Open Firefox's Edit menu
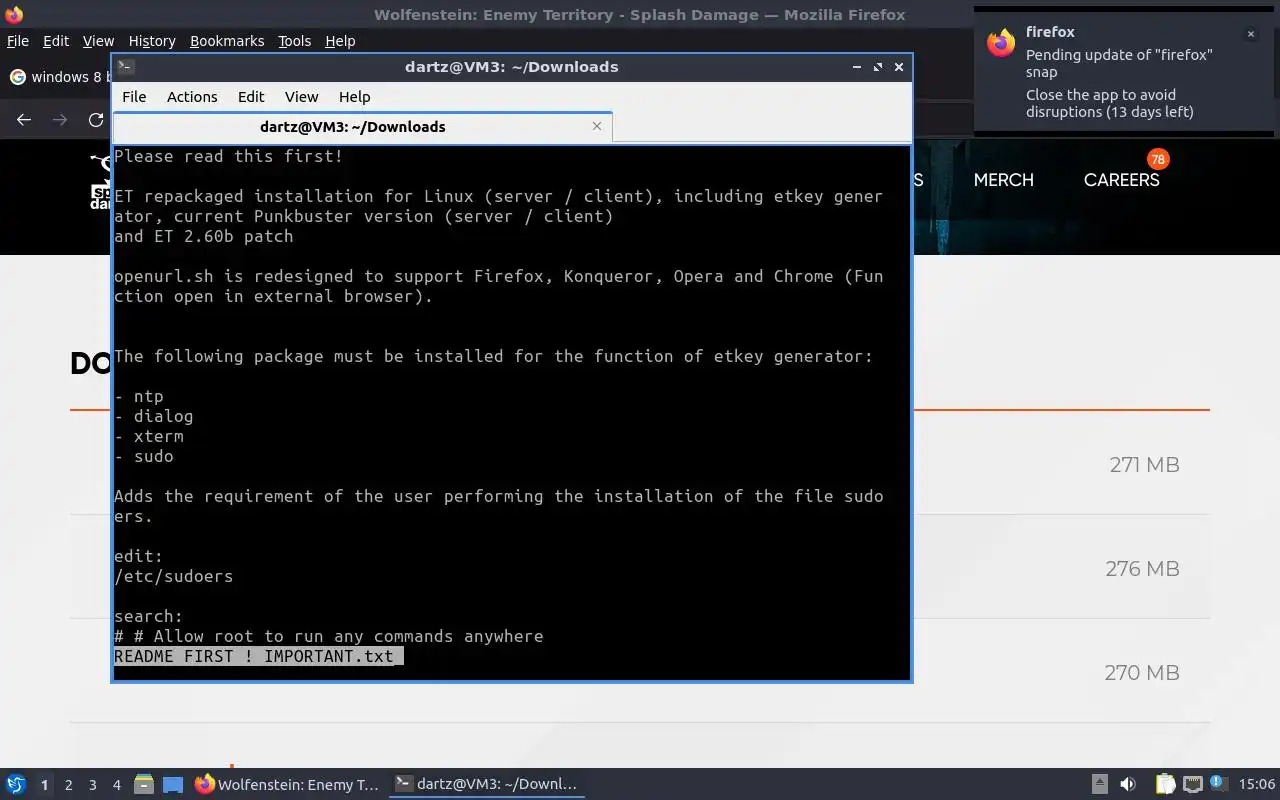Viewport: 1280px width, 800px height. 56,41
